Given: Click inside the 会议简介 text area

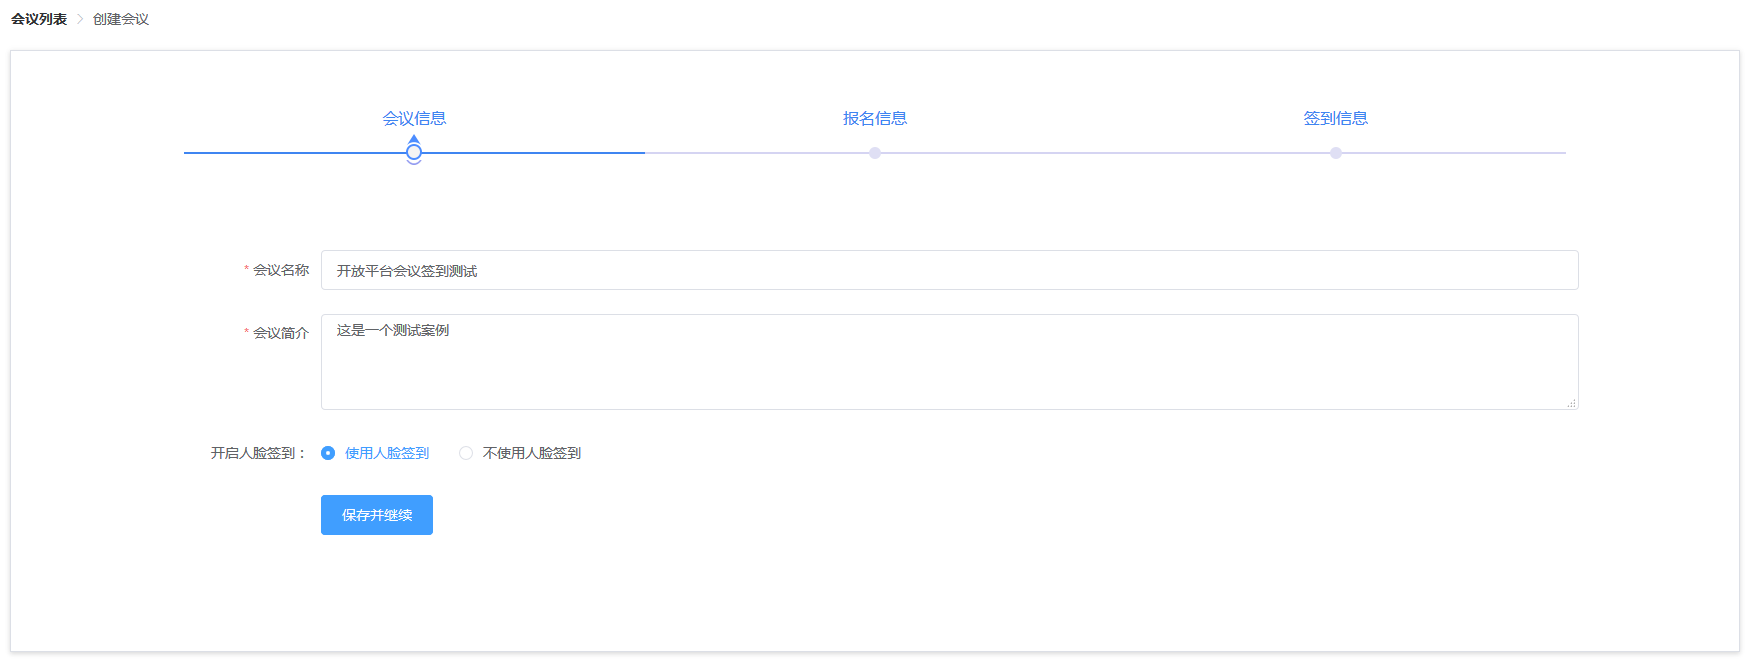Looking at the screenshot, I should (949, 362).
